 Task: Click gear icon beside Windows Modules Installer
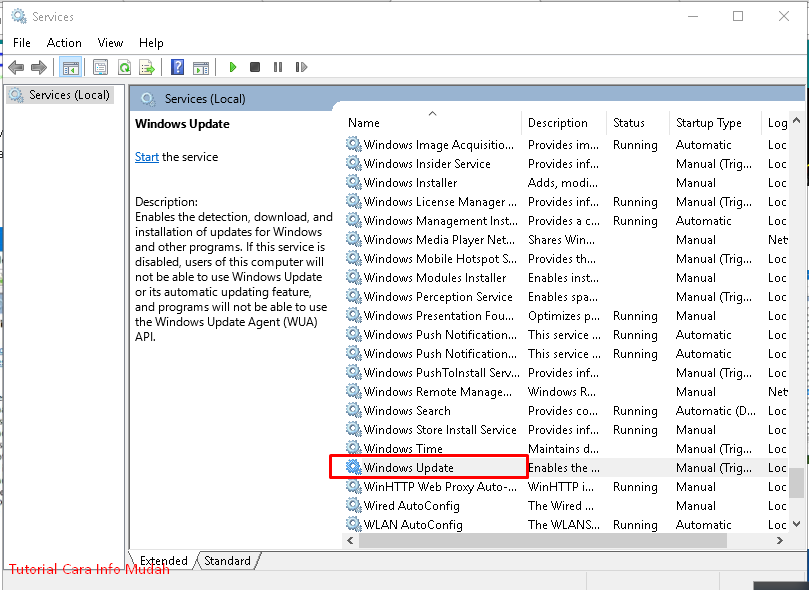pos(353,277)
